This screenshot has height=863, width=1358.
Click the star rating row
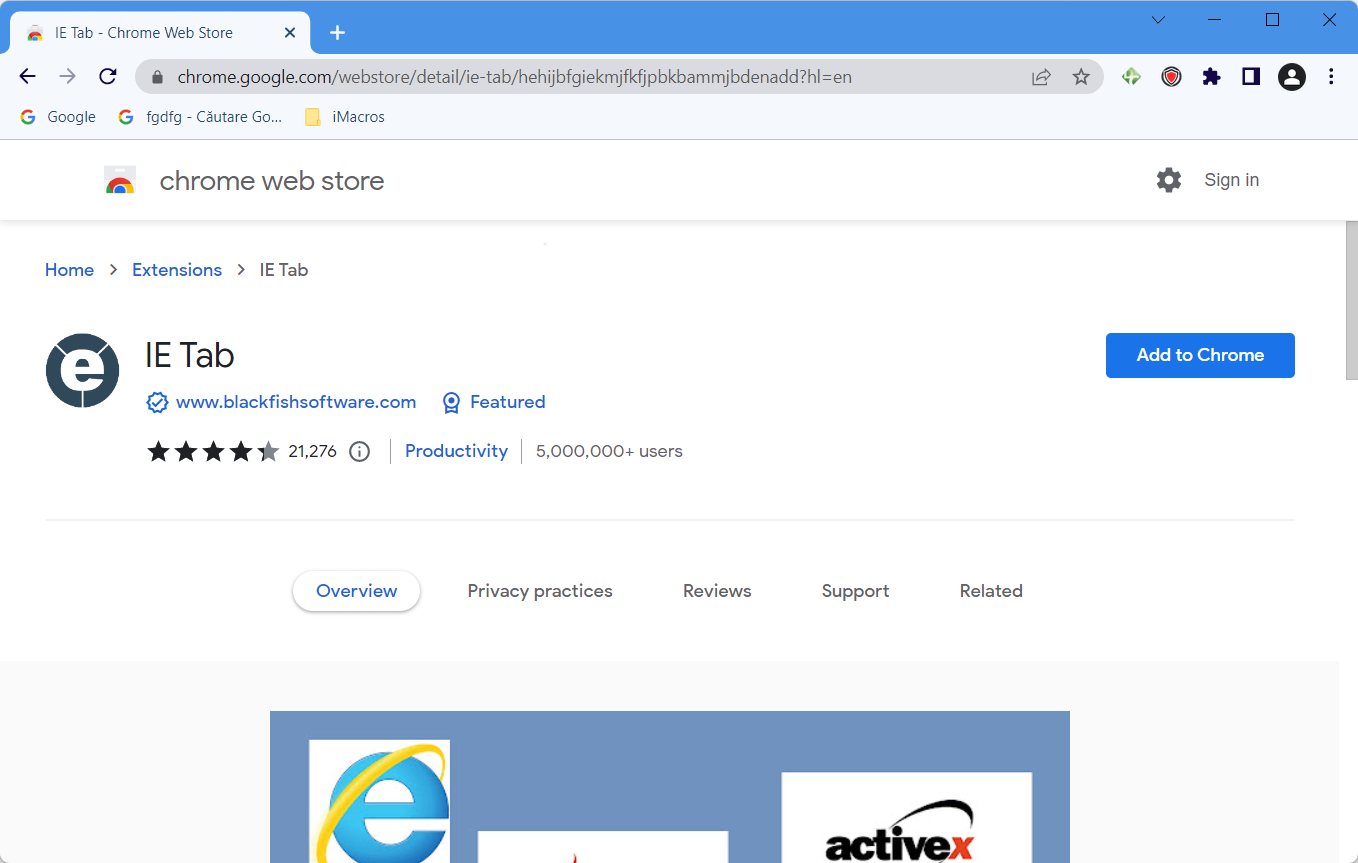pyautogui.click(x=213, y=451)
